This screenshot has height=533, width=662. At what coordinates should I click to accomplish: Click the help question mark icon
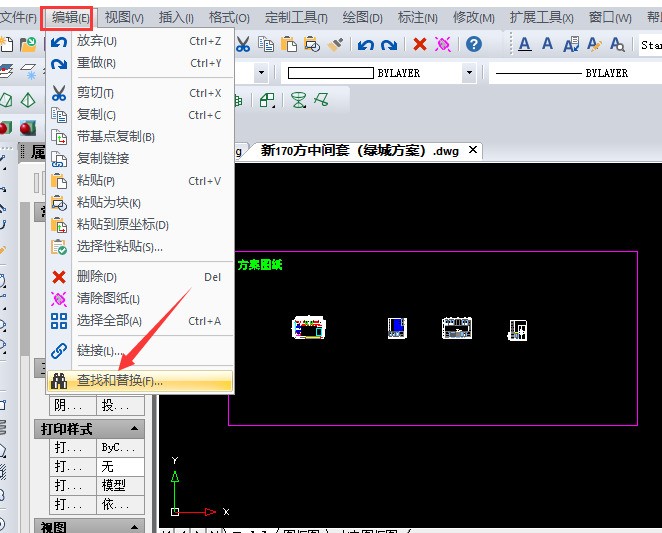(x=474, y=44)
